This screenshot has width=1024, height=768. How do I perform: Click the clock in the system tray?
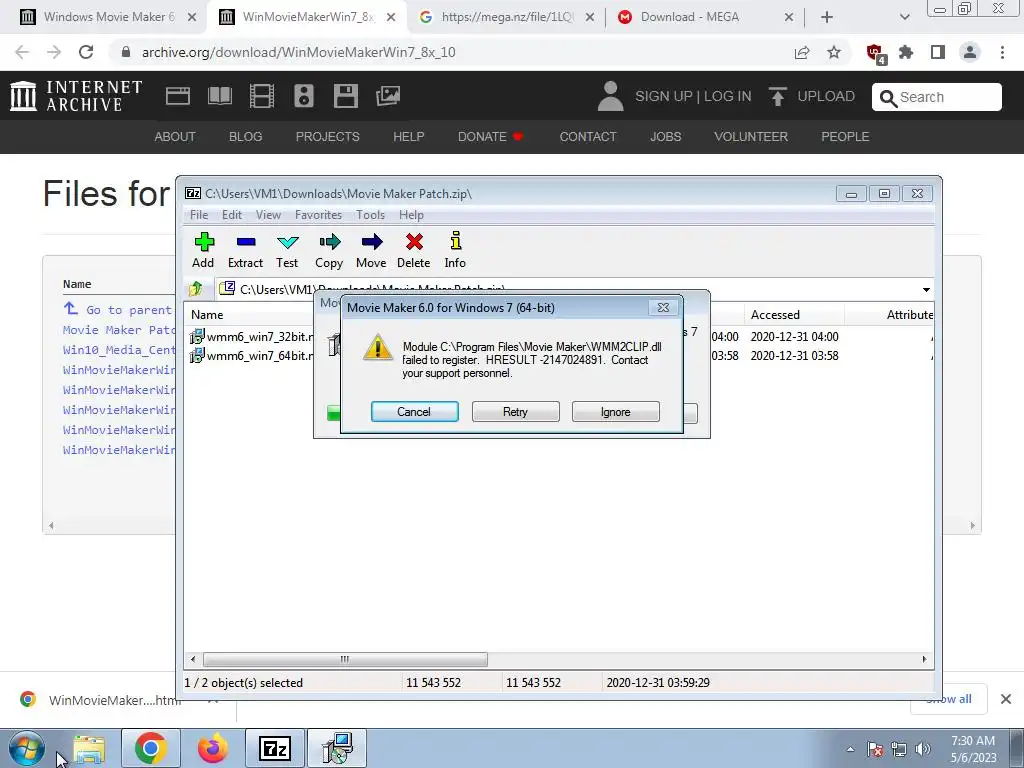click(973, 749)
